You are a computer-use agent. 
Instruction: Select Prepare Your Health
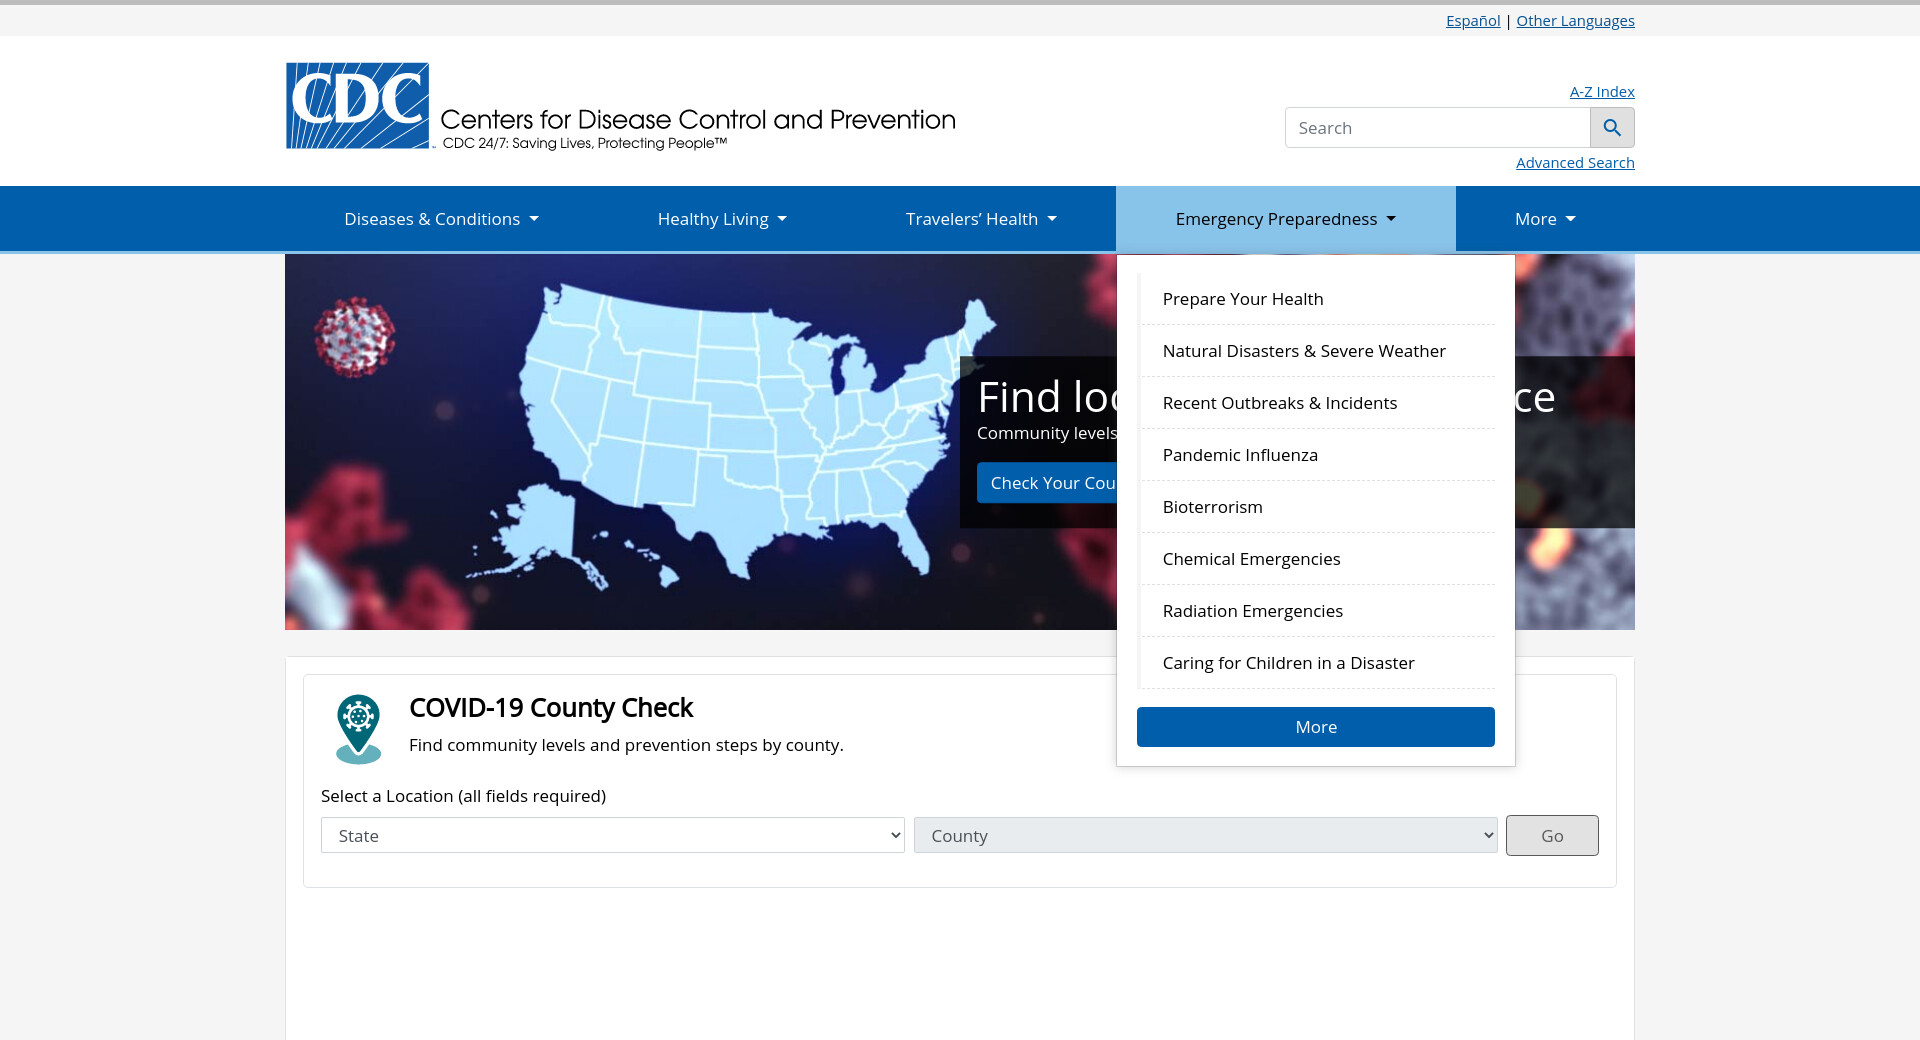[1242, 299]
